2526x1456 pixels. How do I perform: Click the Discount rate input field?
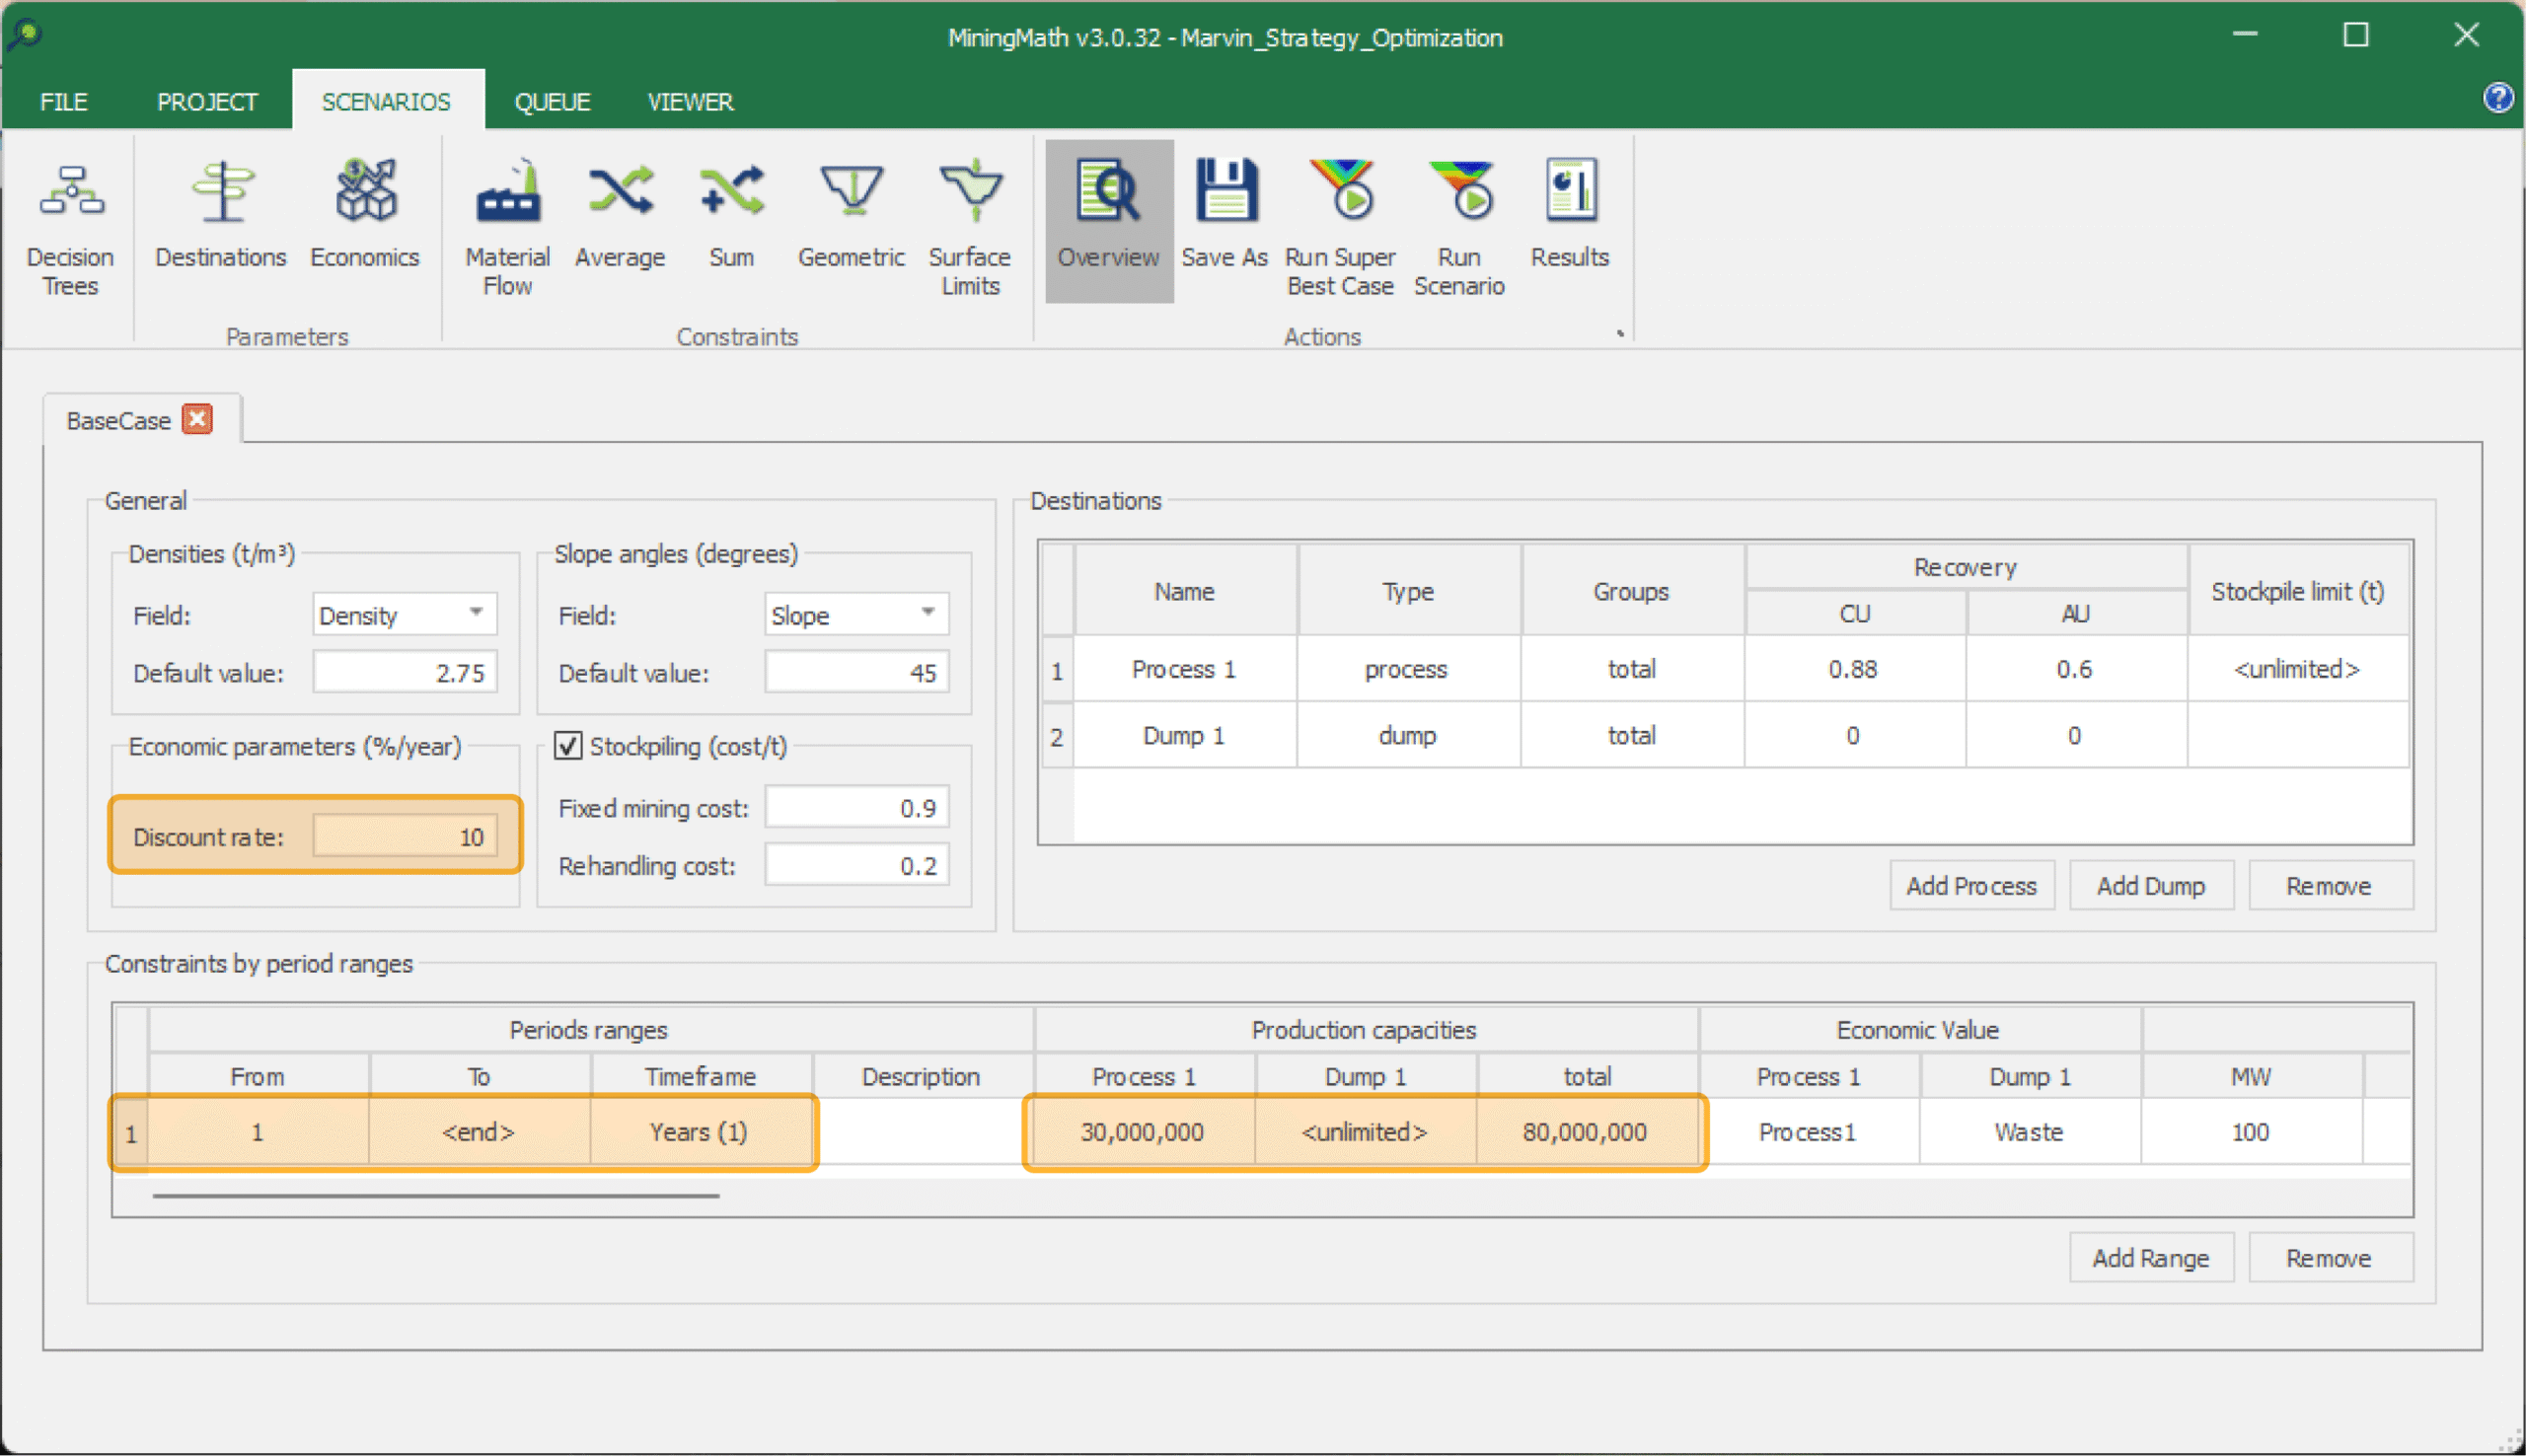click(x=405, y=836)
